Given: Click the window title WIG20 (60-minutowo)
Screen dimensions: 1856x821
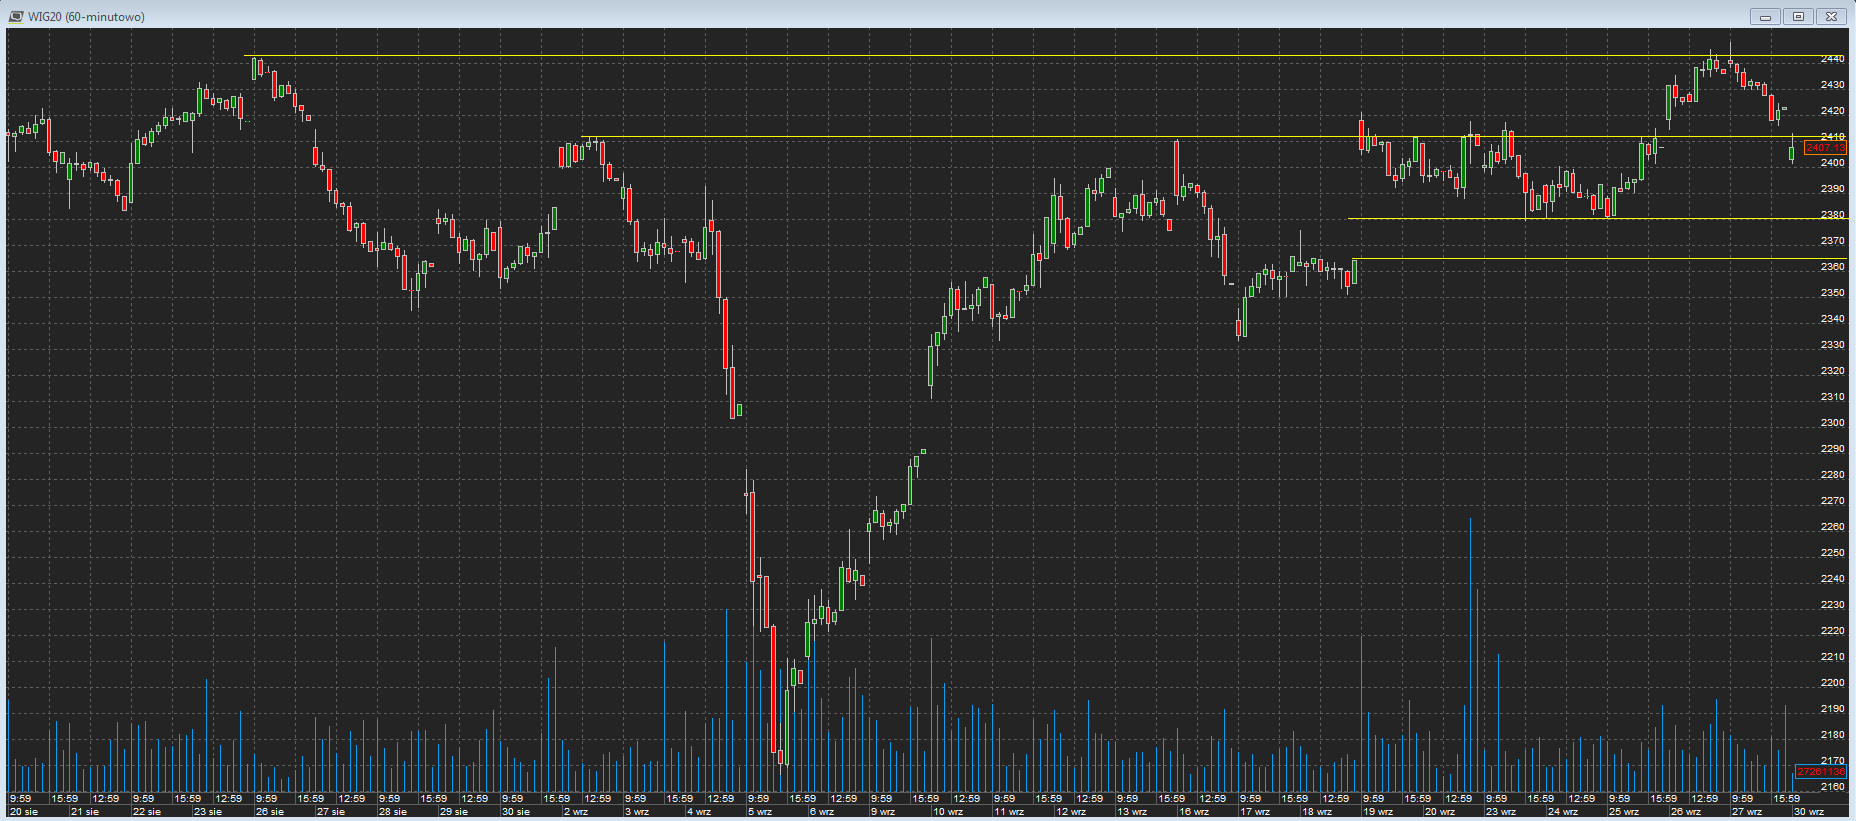Looking at the screenshot, I should click(x=86, y=17).
